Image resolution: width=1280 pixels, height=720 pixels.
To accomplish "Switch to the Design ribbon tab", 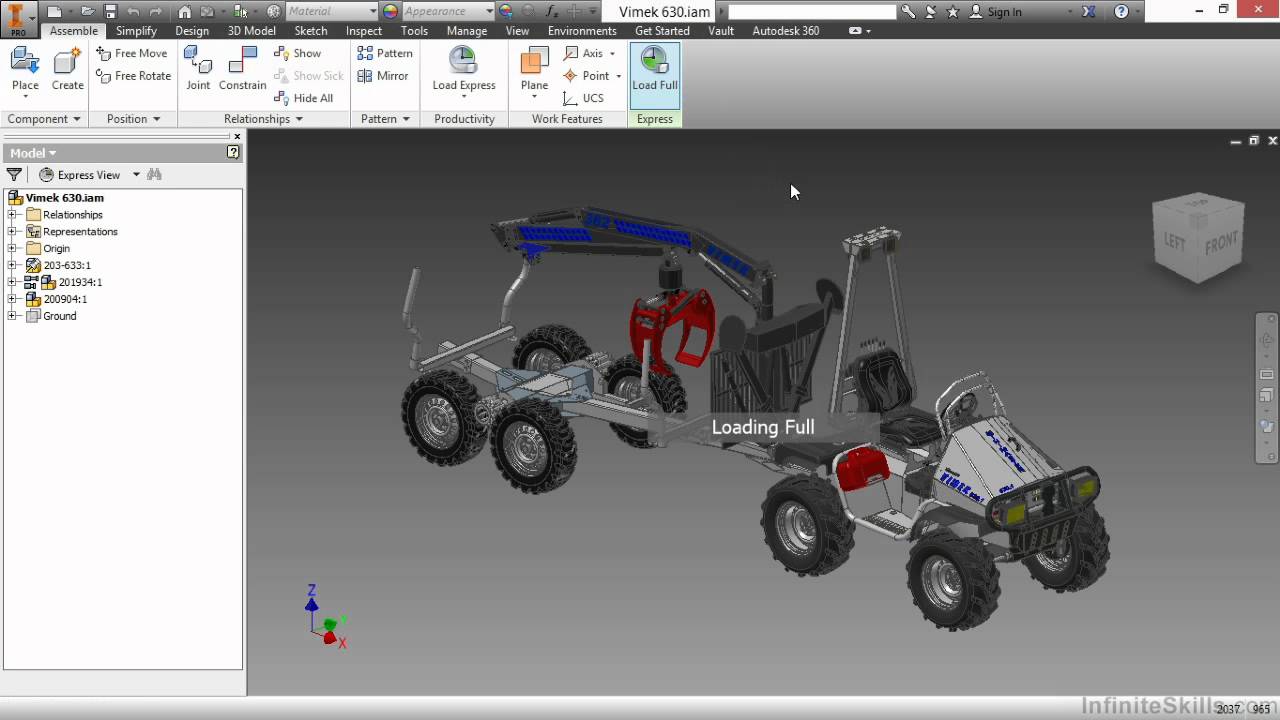I will pos(192,31).
